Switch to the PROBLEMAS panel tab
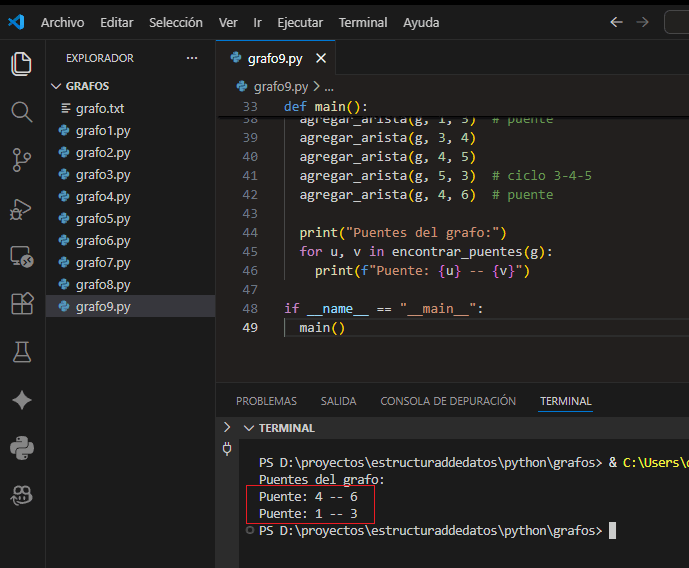The image size is (689, 568). pyautogui.click(x=266, y=401)
